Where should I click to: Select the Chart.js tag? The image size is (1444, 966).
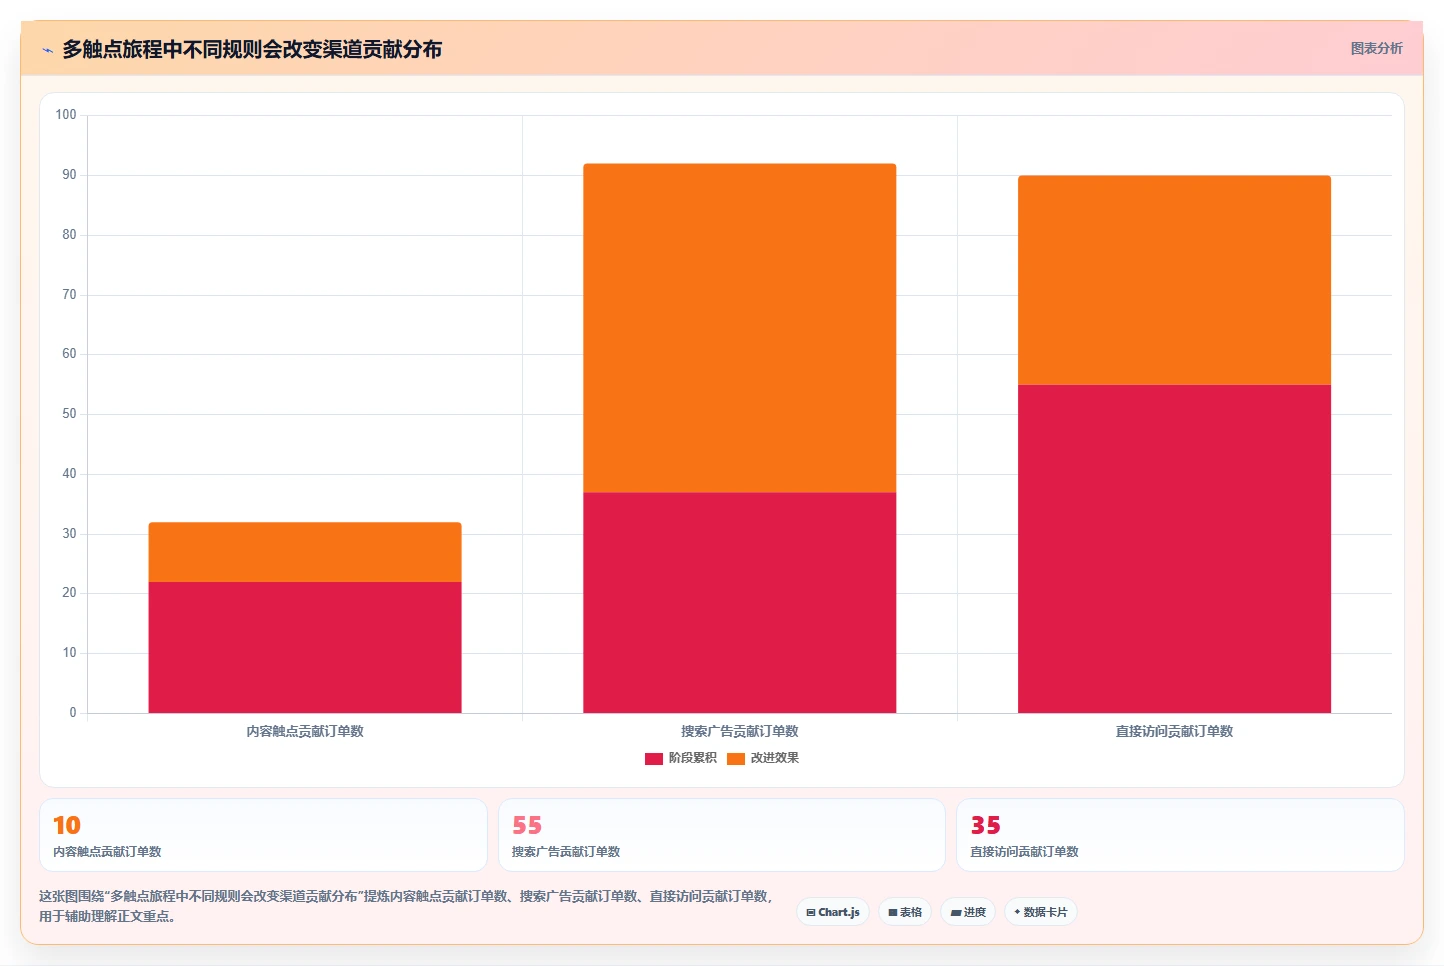(x=833, y=912)
